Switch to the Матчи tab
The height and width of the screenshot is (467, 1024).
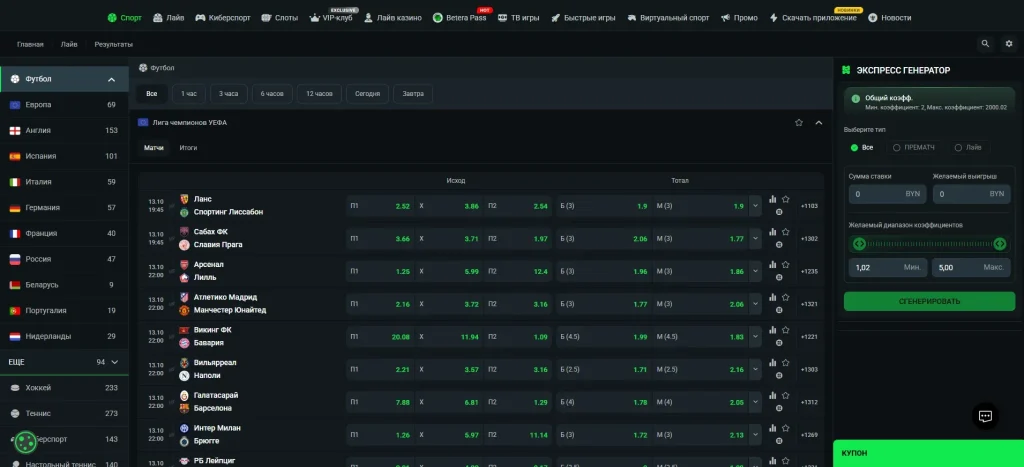pyautogui.click(x=153, y=148)
